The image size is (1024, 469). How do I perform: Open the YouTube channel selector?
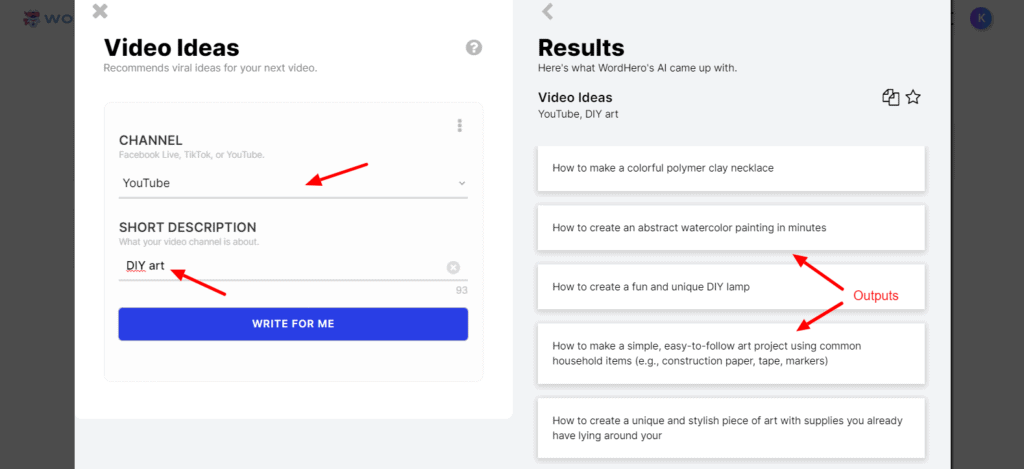290,183
